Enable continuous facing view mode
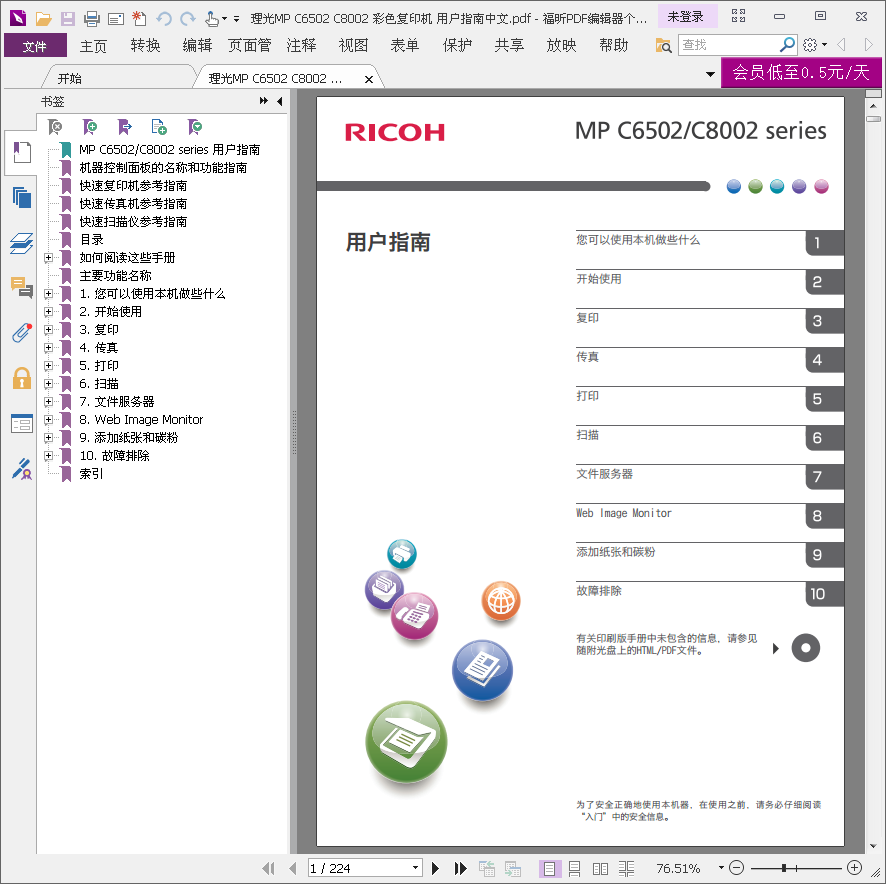Viewport: 886px width, 884px height. pyautogui.click(x=626, y=868)
